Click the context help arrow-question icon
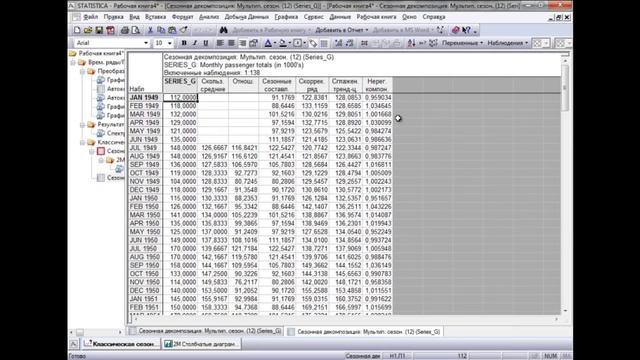Screen dimensions: 640x360 466,30
